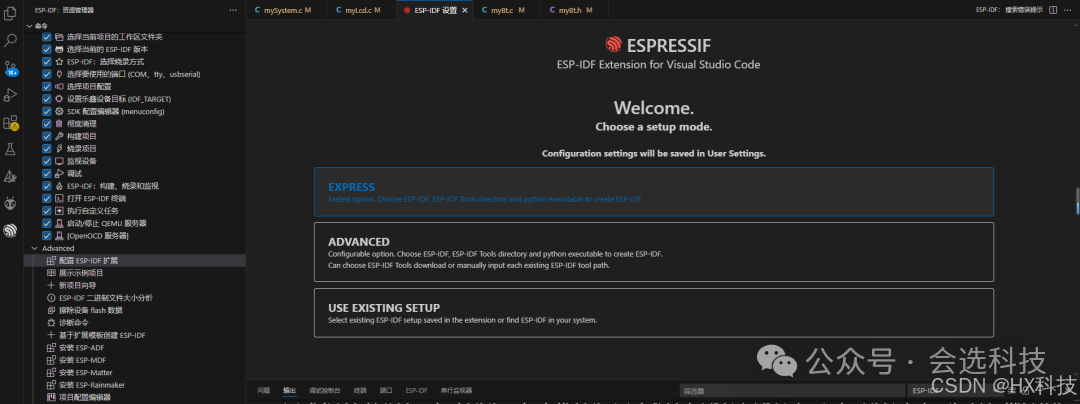Uncheck 选择当前的 ESP-IDF 版本 checkbox
This screenshot has width=1080, height=404.
47,49
